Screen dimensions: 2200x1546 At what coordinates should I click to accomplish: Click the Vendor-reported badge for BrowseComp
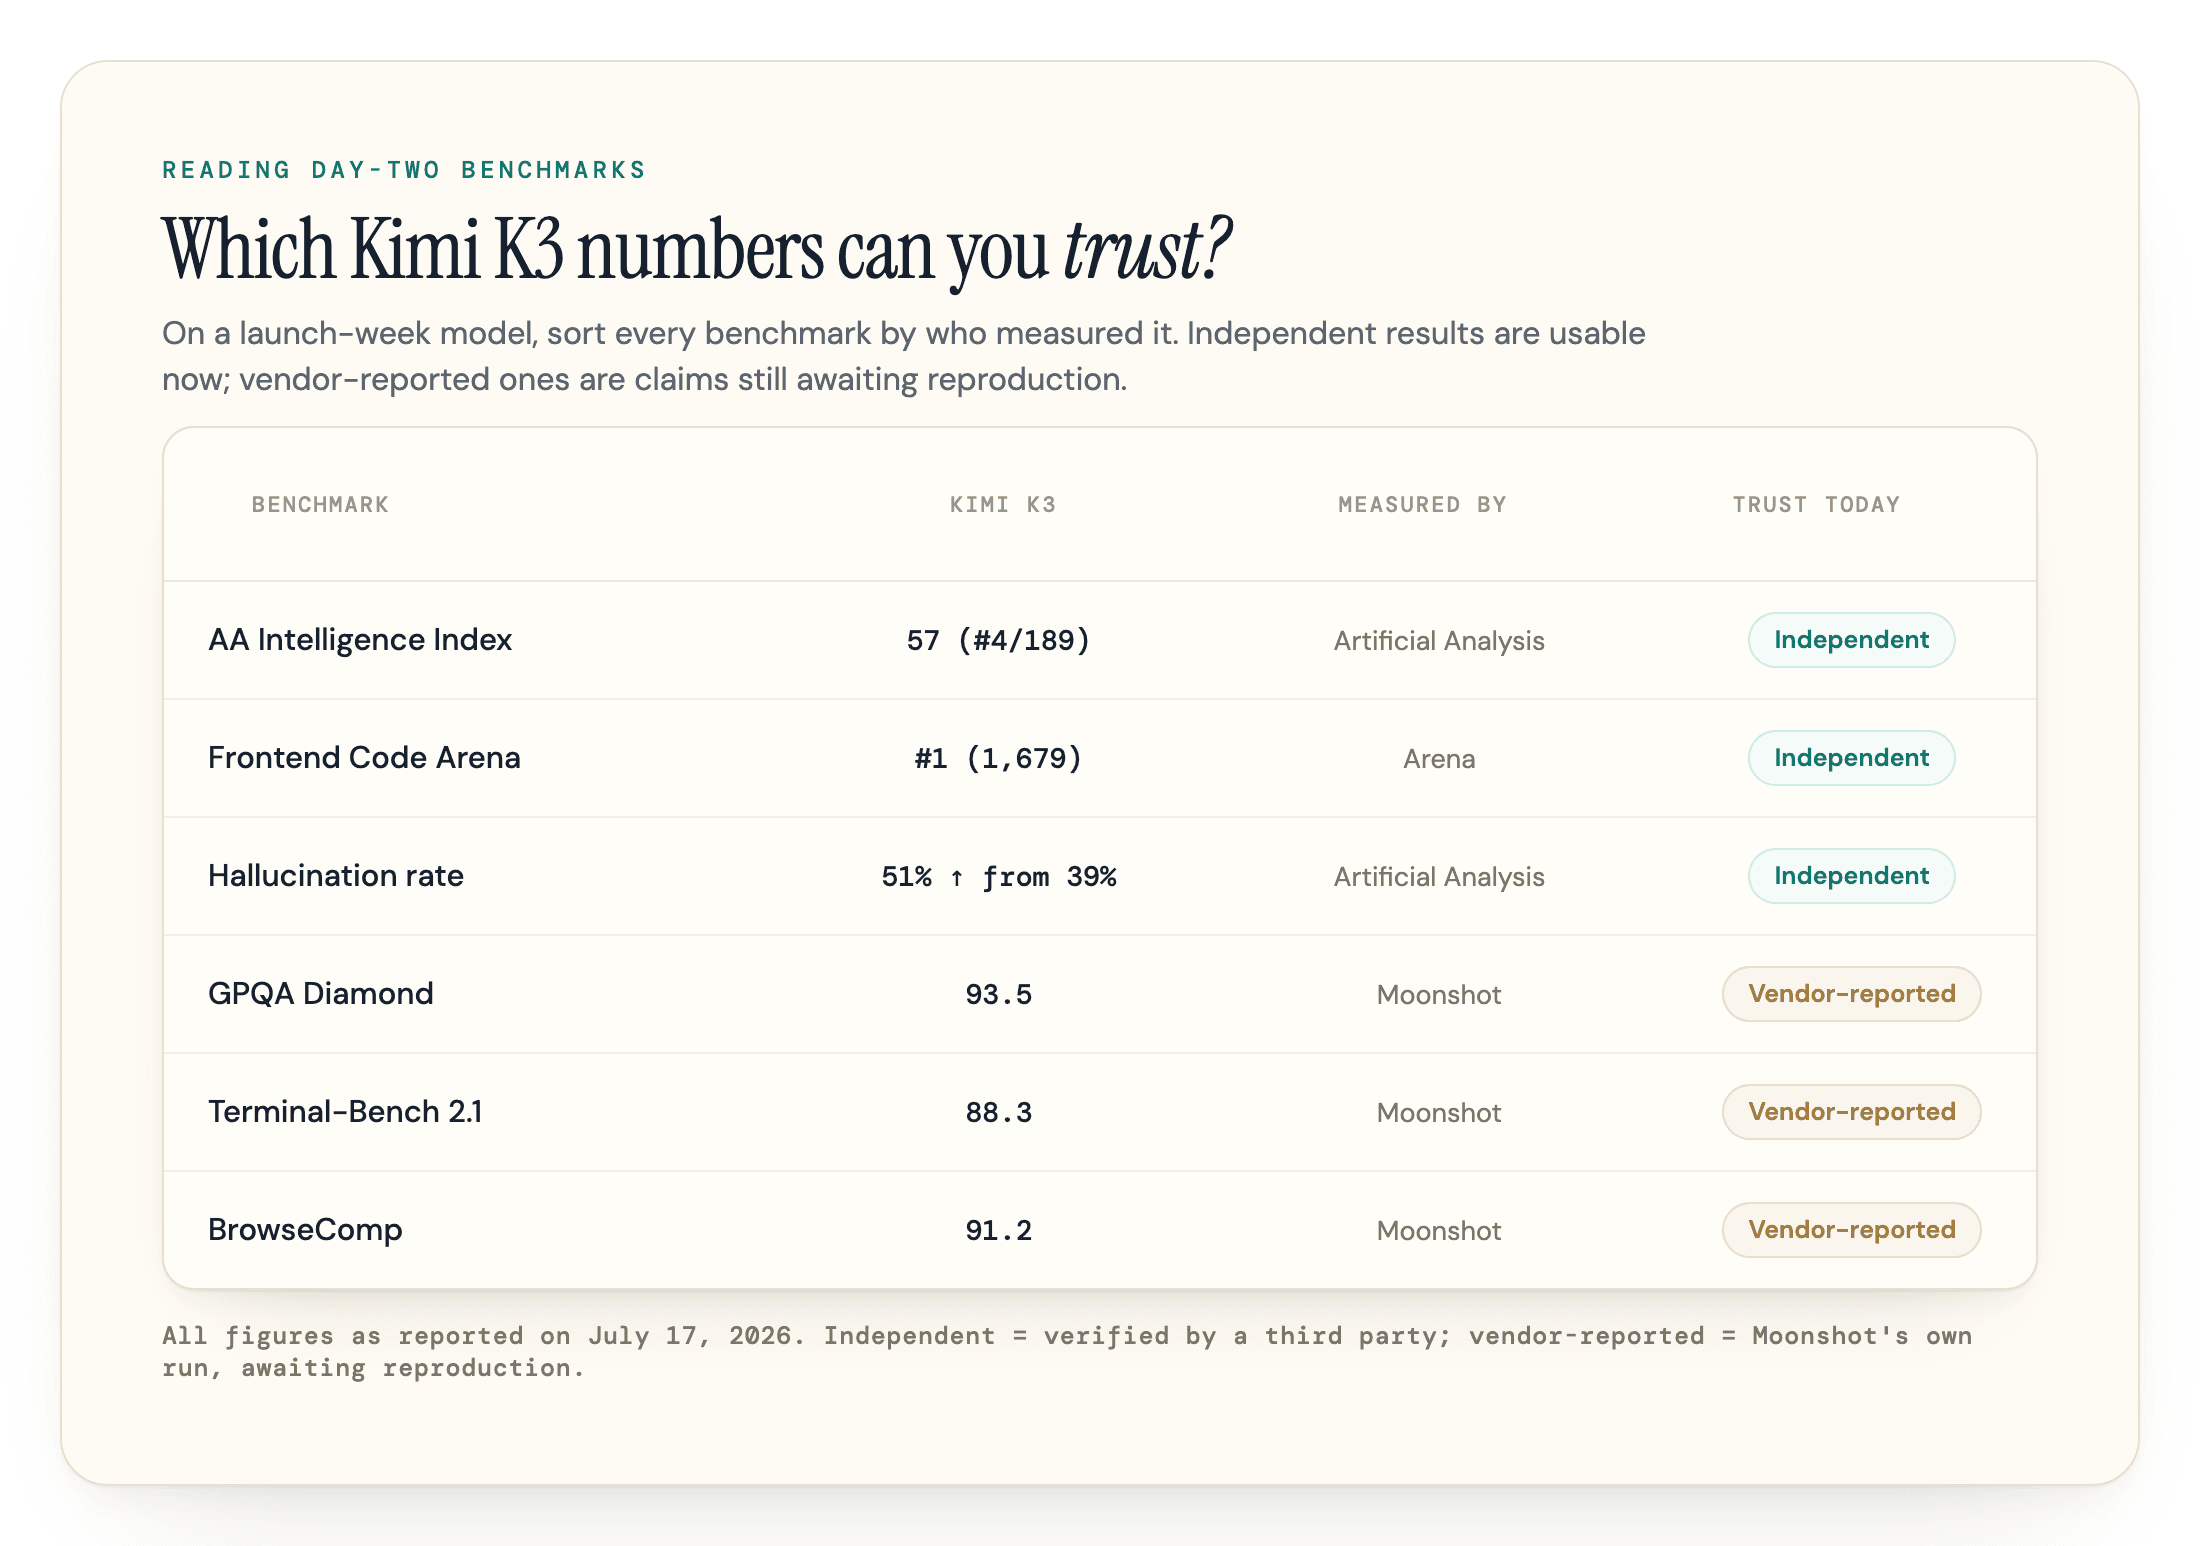[x=1851, y=1230]
